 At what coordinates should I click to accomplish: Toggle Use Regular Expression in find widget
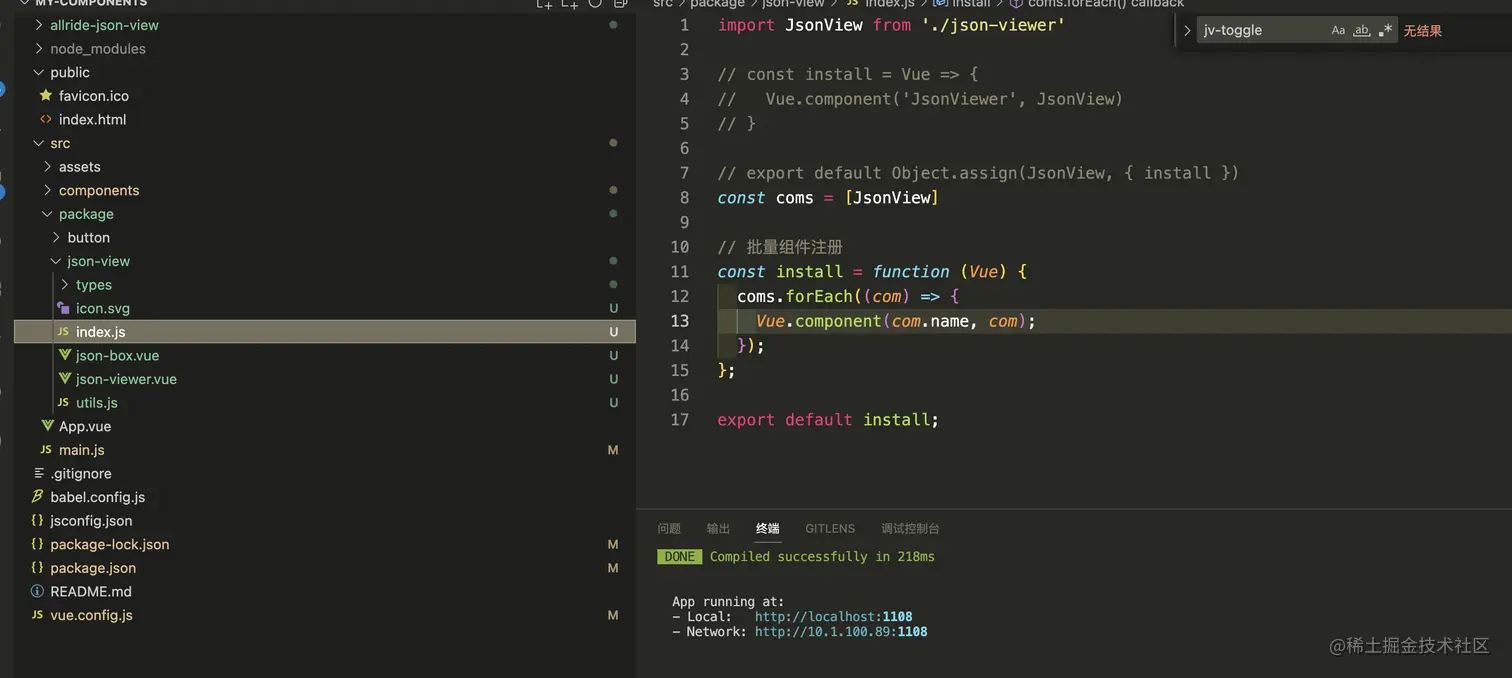point(1385,31)
